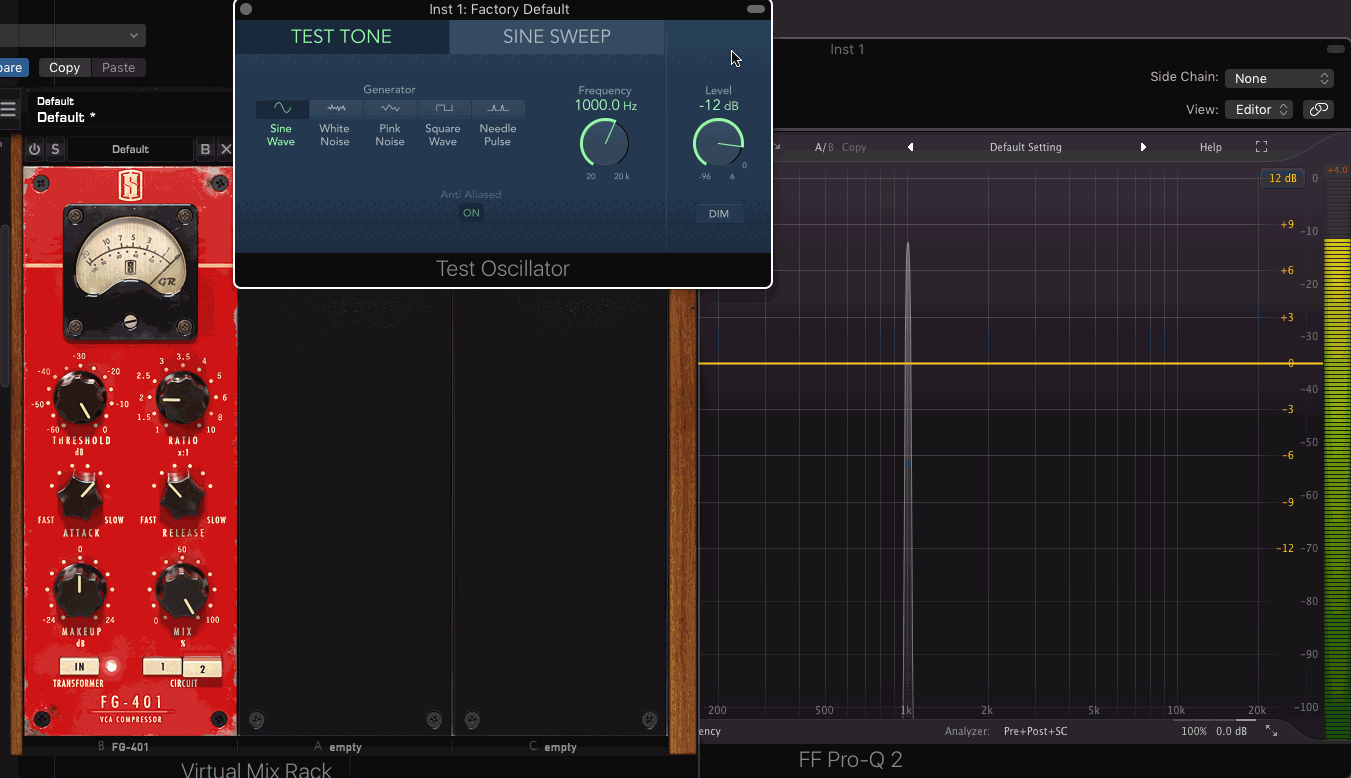The width and height of the screenshot is (1351, 778).
Task: Click the -12 dB level value
Action: [x=718, y=105]
